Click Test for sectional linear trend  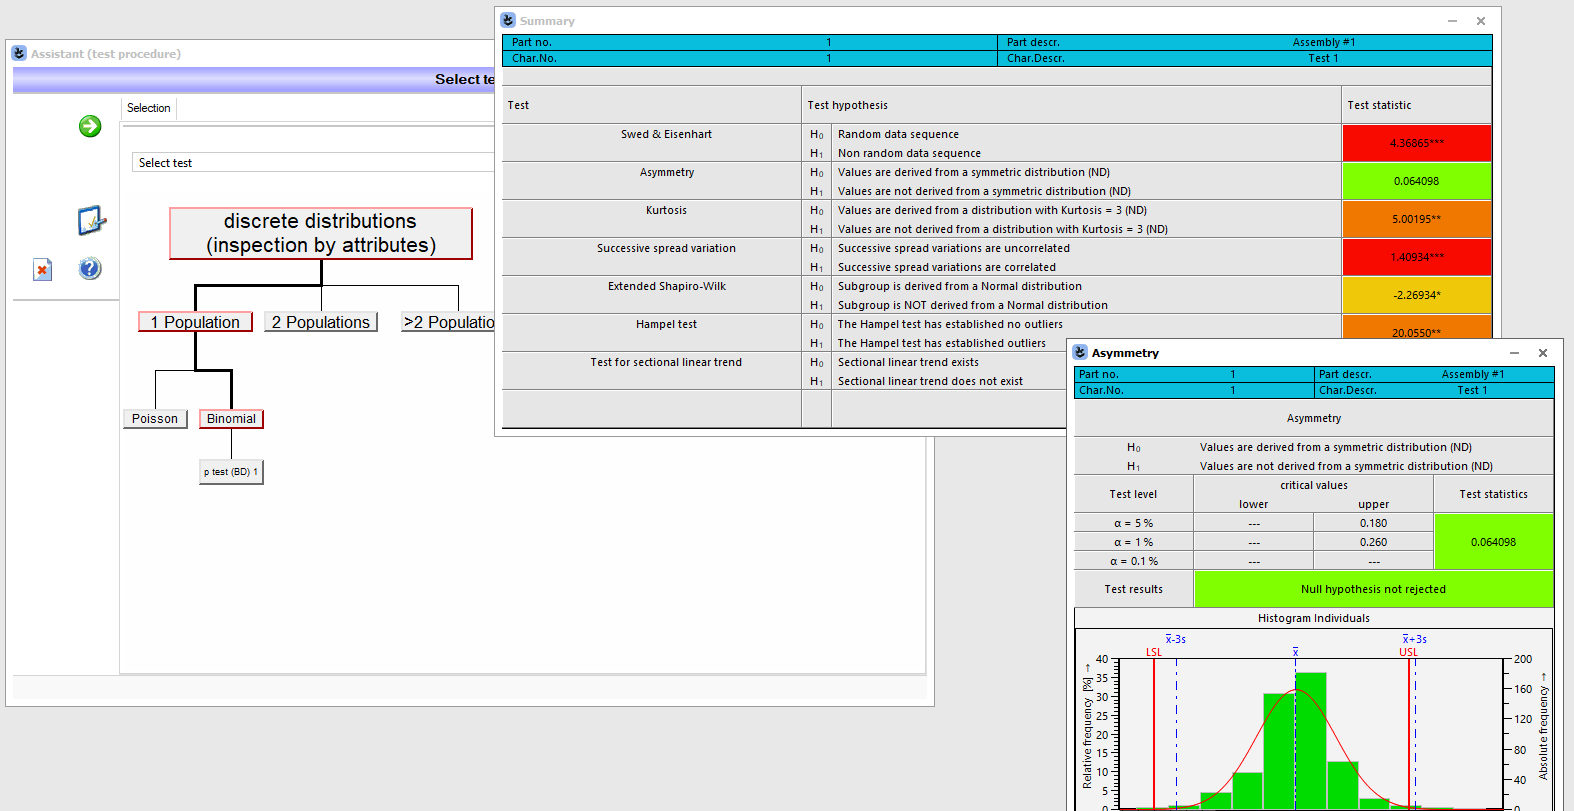666,362
